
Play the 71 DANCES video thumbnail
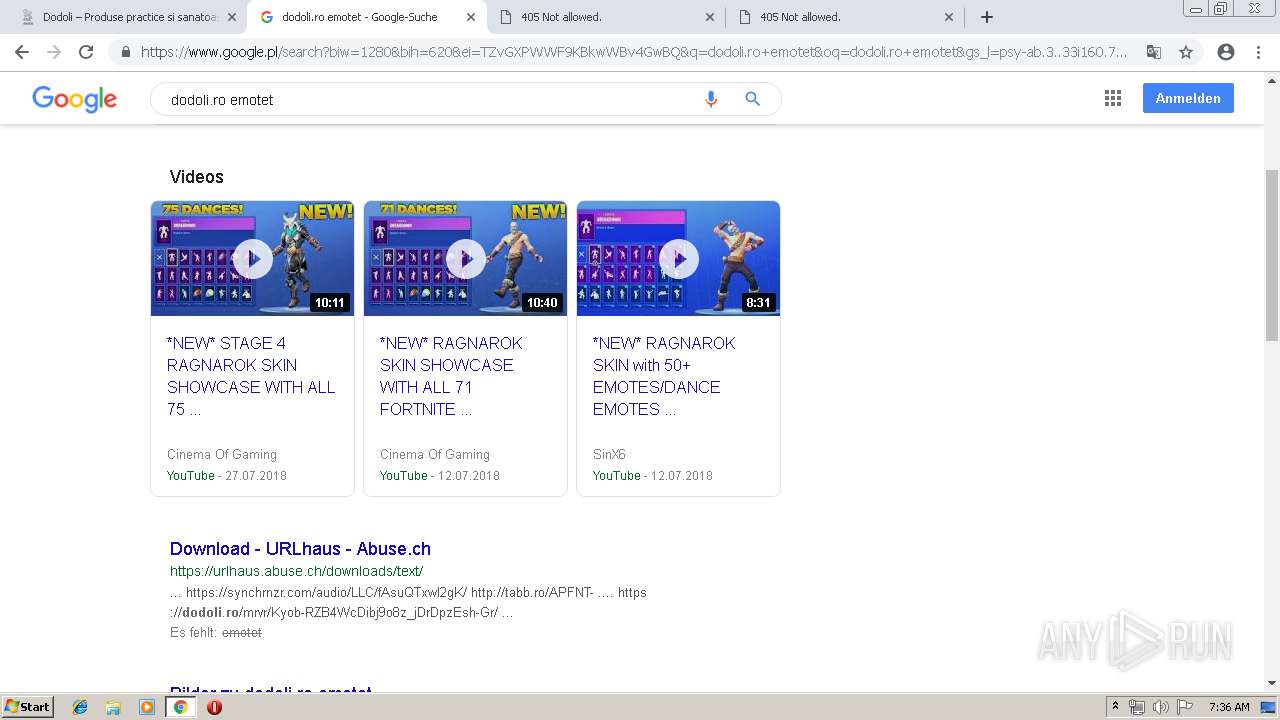click(x=465, y=259)
